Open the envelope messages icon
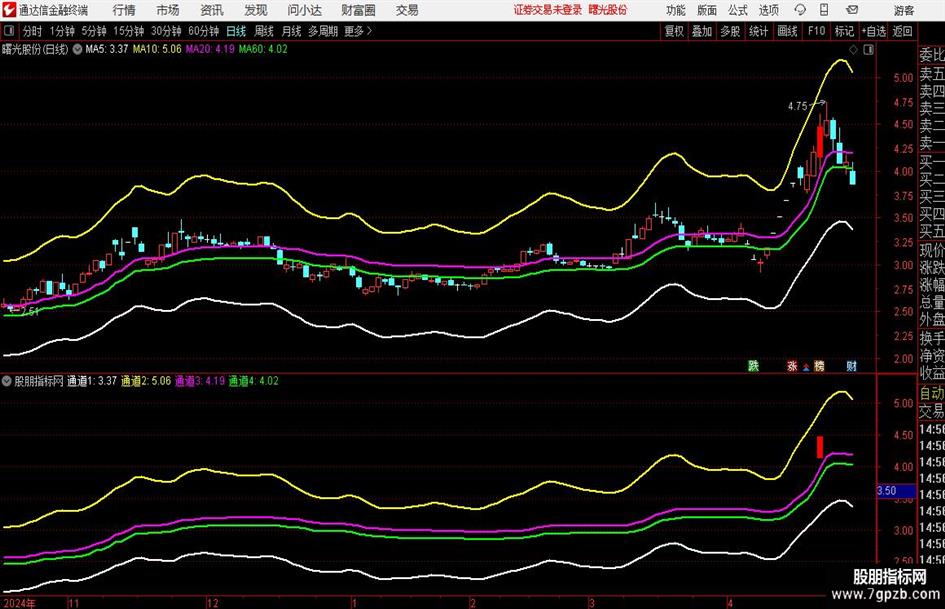The image size is (945, 609). point(852,10)
